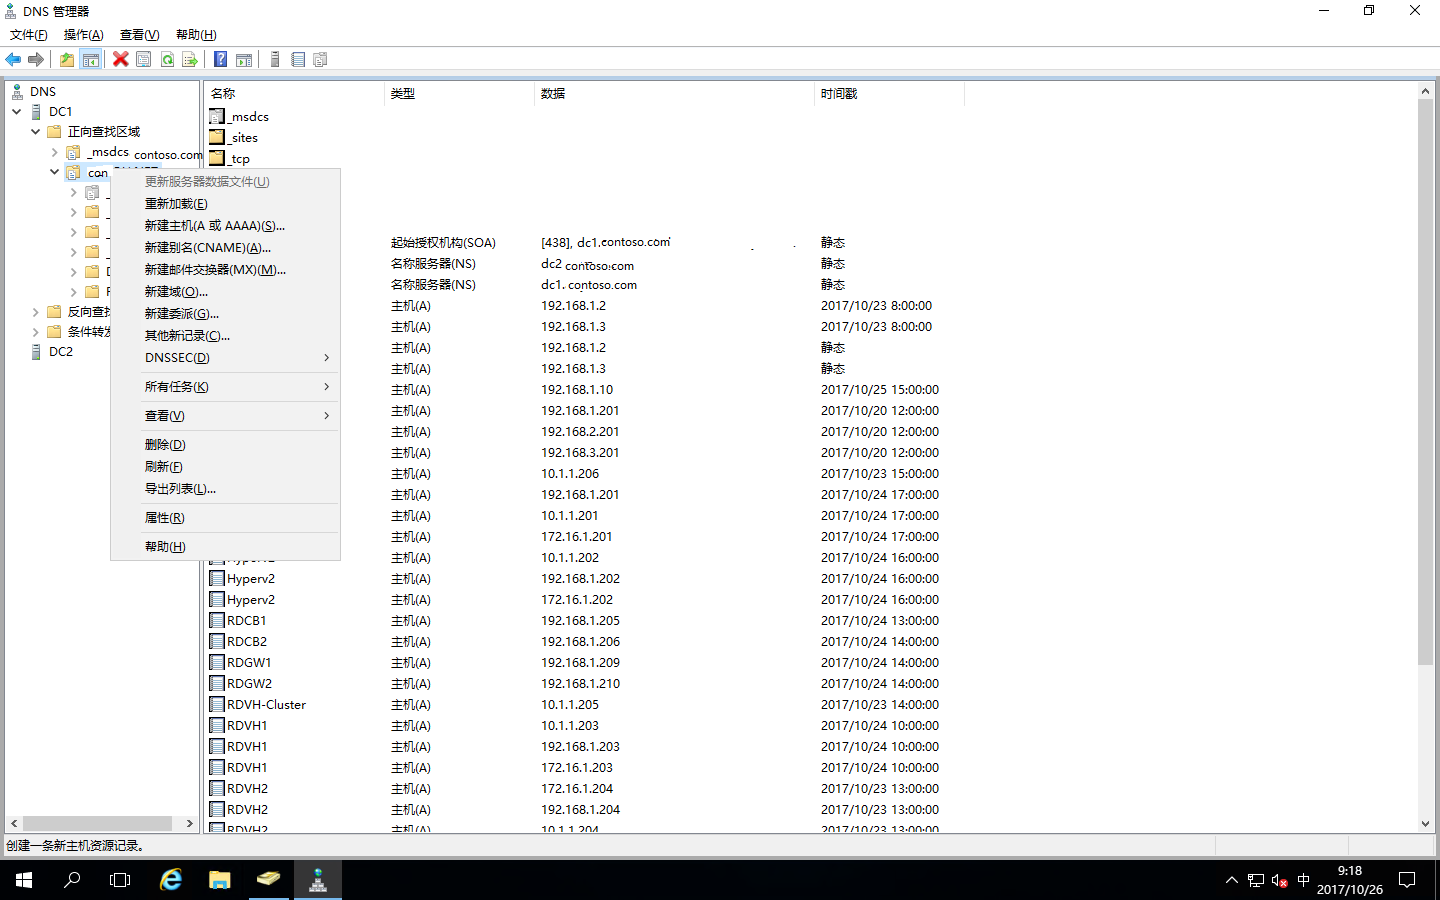Sort by the 名称 column header

point(294,94)
